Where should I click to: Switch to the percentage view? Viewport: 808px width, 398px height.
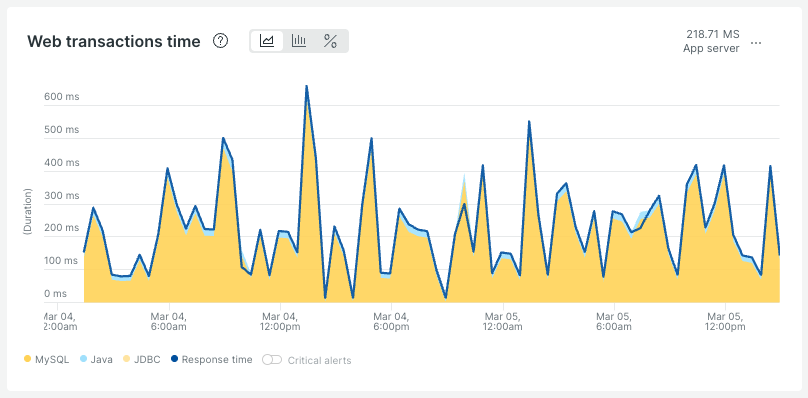click(330, 41)
